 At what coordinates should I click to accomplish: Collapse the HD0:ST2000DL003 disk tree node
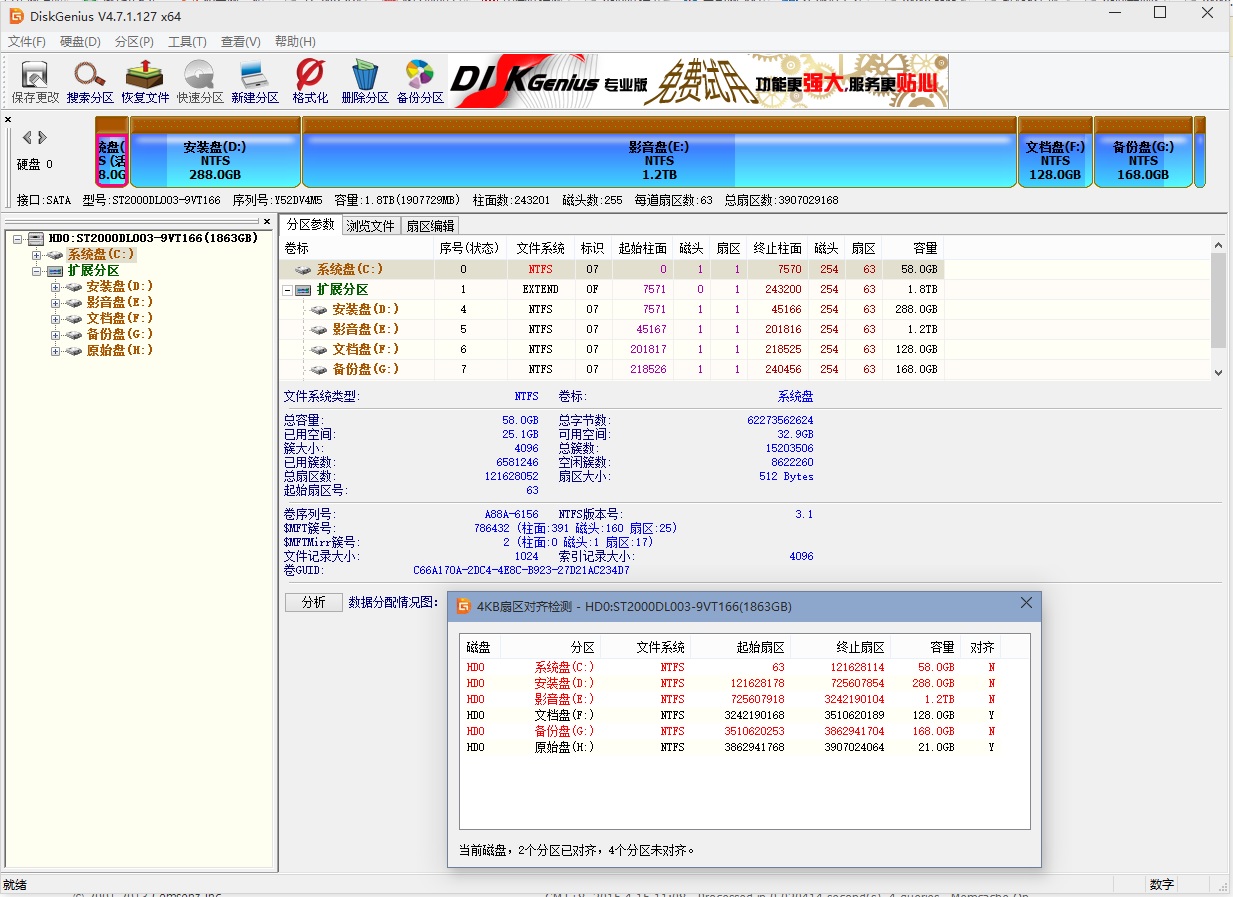coord(18,238)
